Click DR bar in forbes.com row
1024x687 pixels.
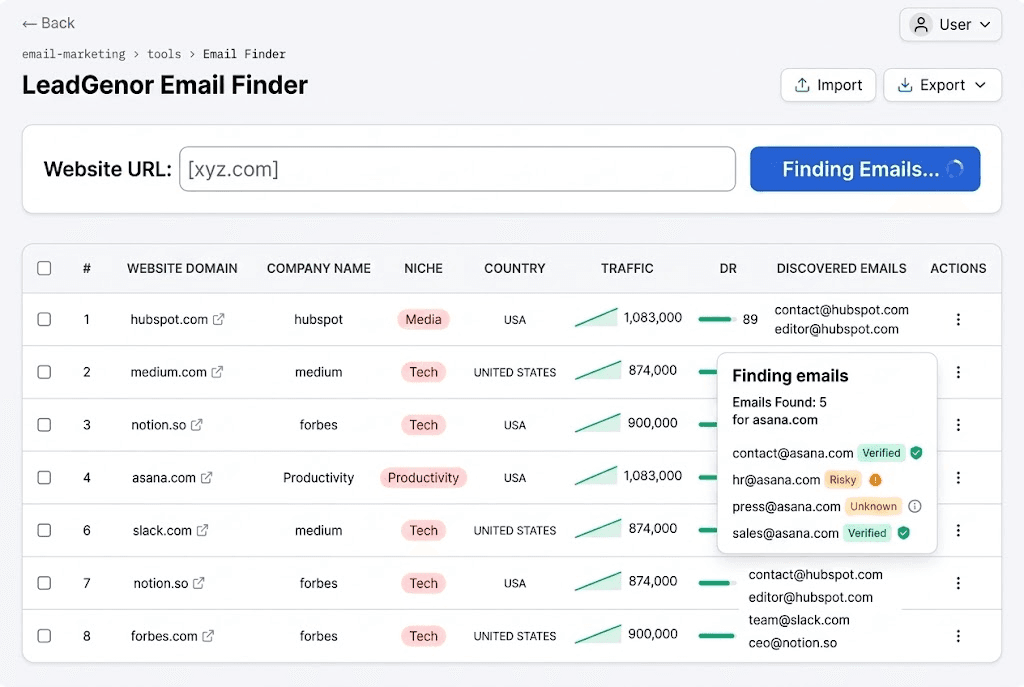[x=717, y=636]
